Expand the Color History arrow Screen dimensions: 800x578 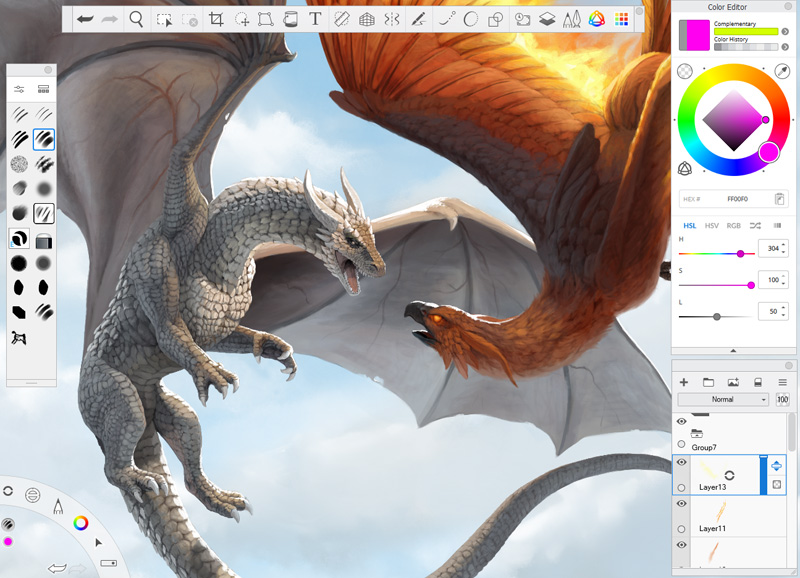pos(785,47)
